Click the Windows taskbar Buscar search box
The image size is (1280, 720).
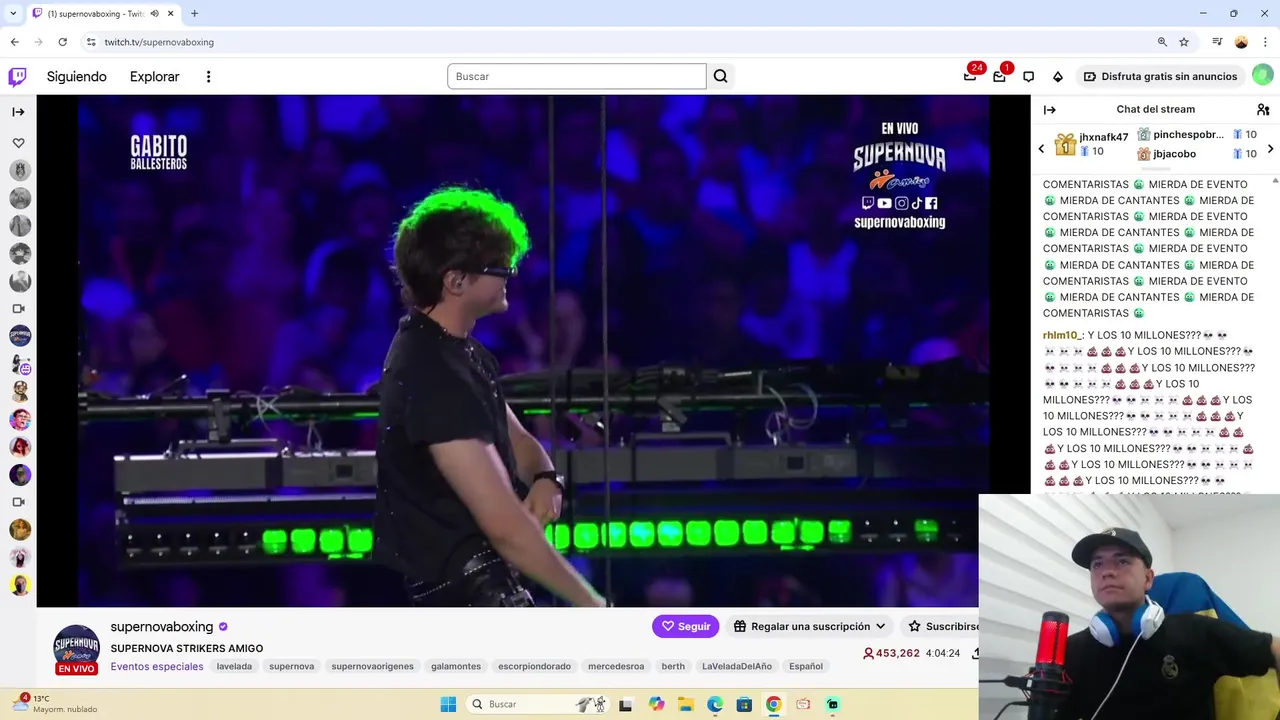pos(540,704)
